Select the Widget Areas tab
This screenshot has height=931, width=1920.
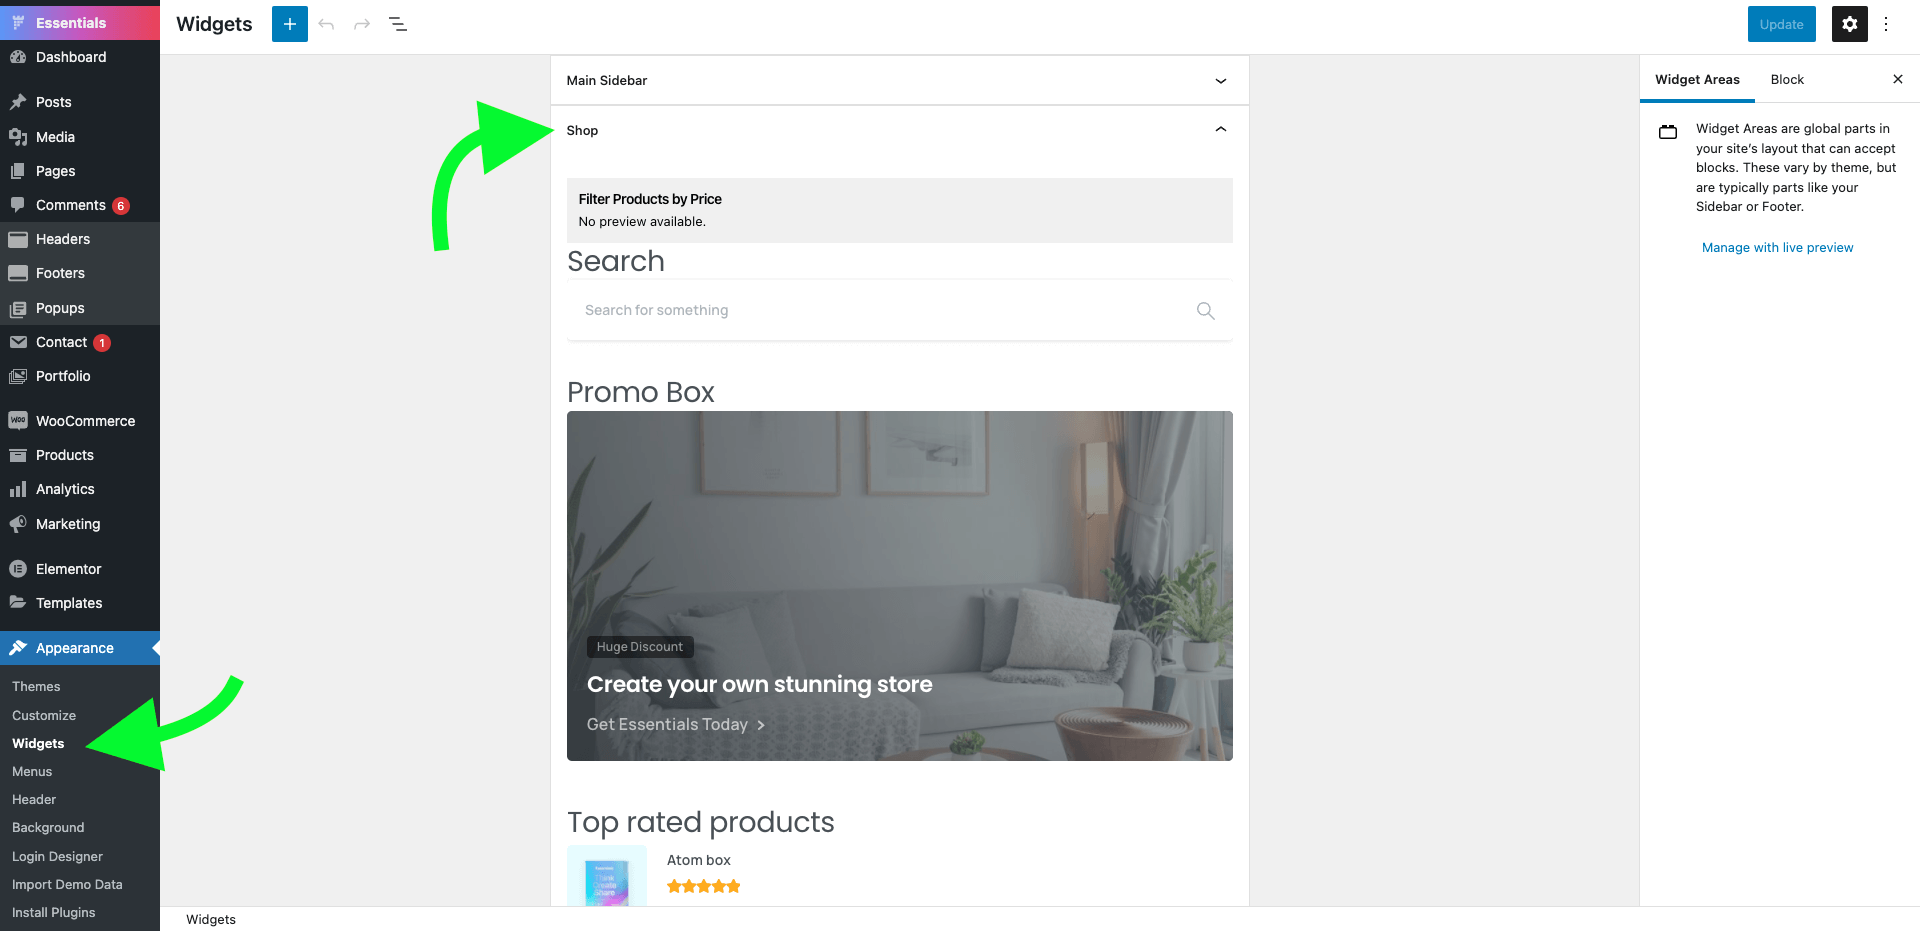click(x=1697, y=79)
